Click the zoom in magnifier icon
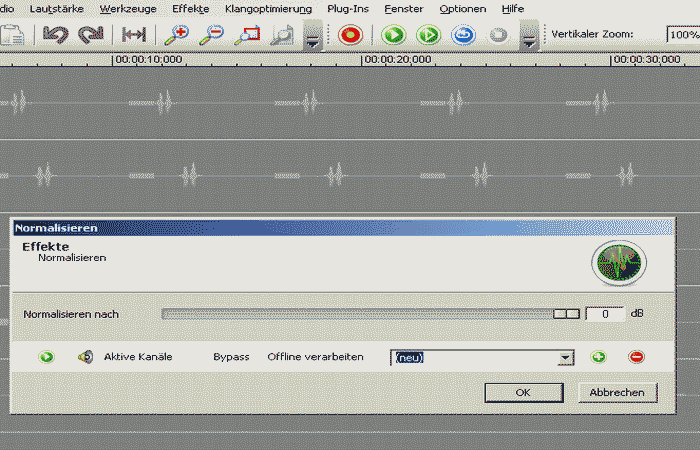Viewport: 700px width, 450px height. click(x=178, y=35)
